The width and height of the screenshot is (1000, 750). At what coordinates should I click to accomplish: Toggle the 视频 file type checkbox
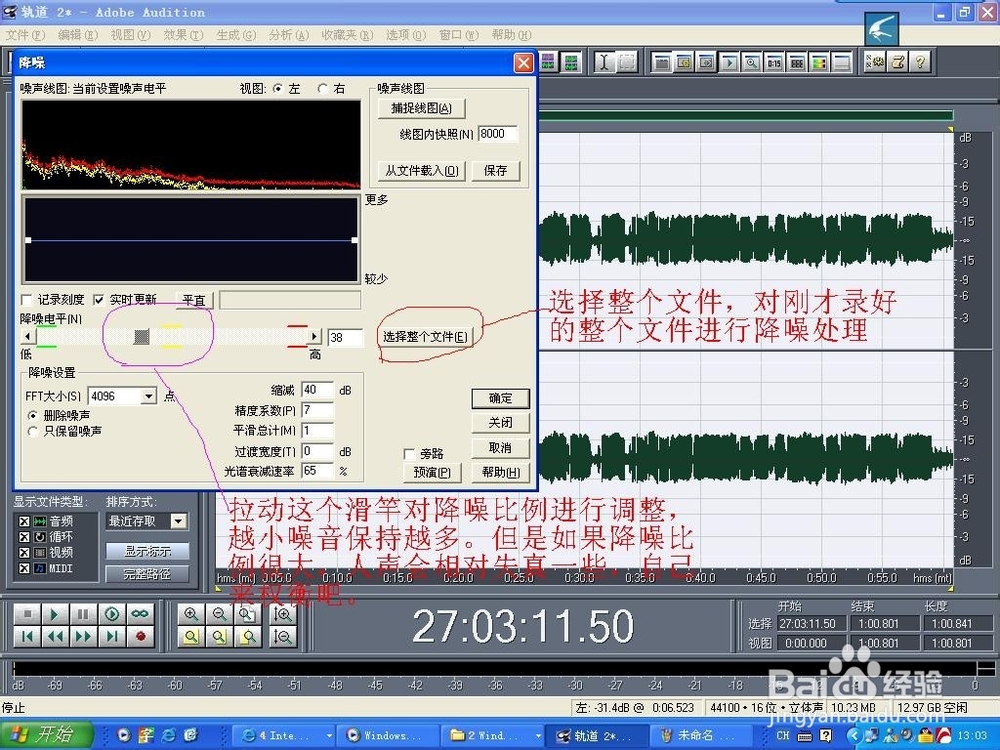24,552
